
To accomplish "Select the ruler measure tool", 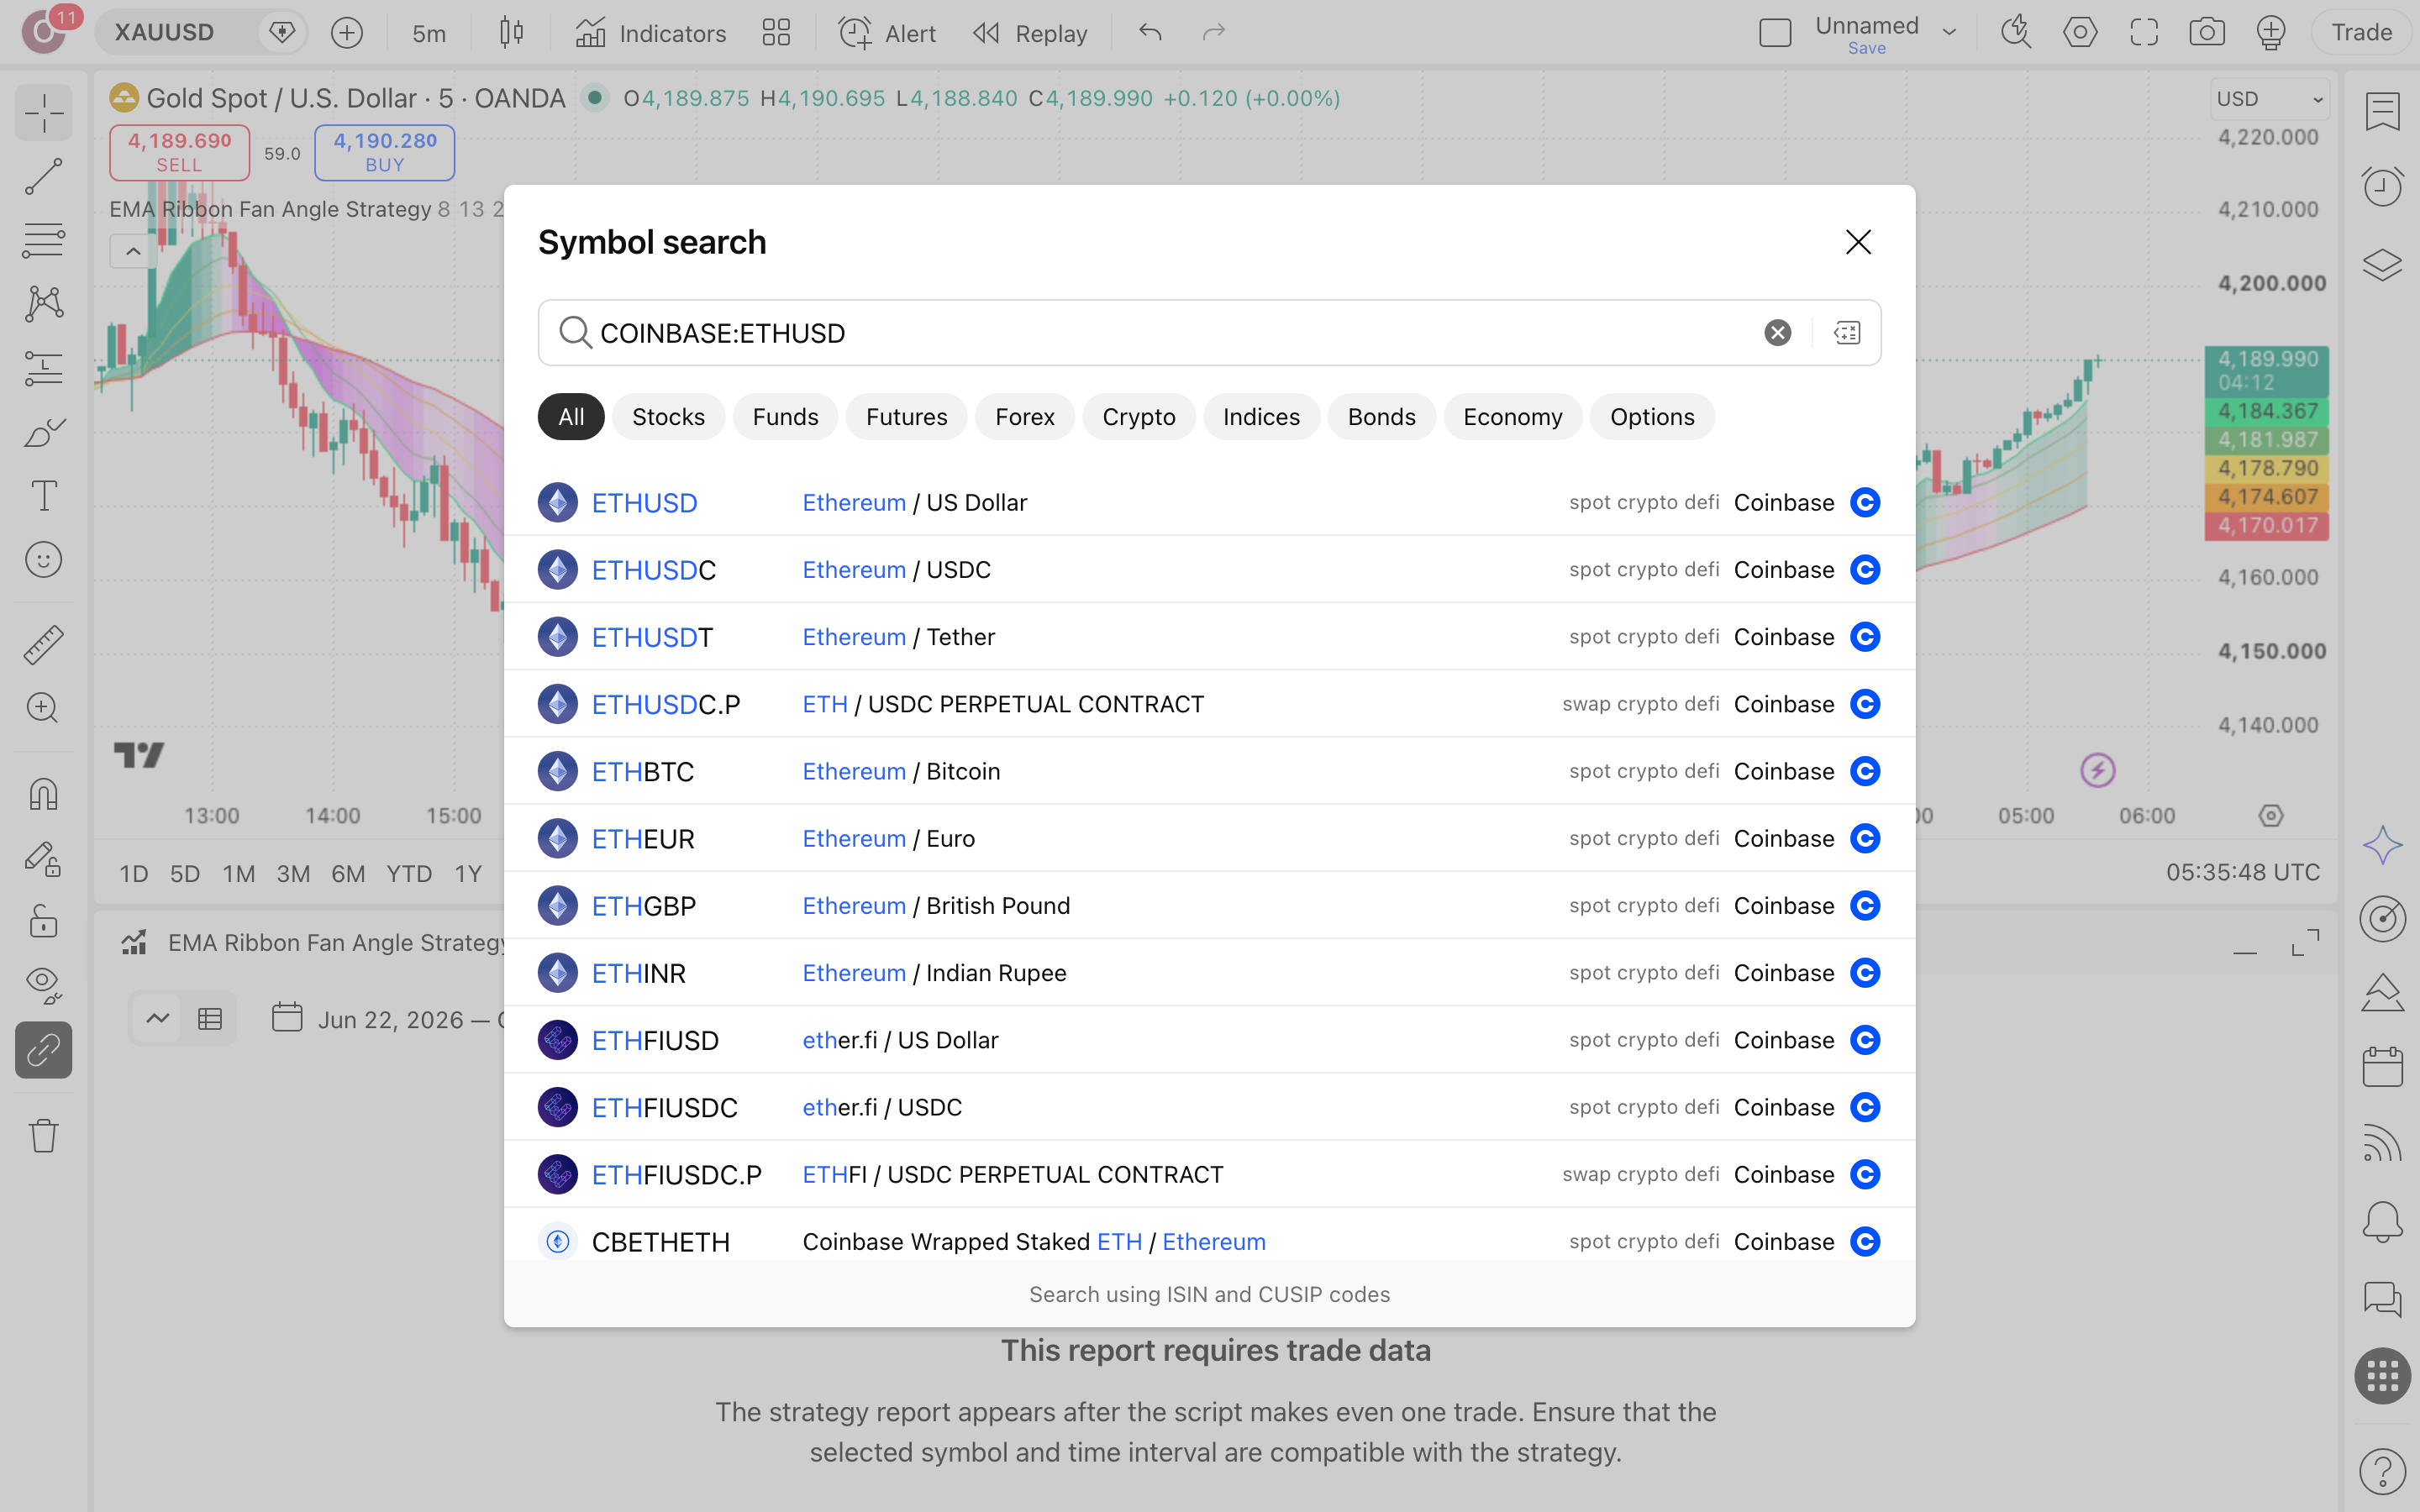I will 43,645.
